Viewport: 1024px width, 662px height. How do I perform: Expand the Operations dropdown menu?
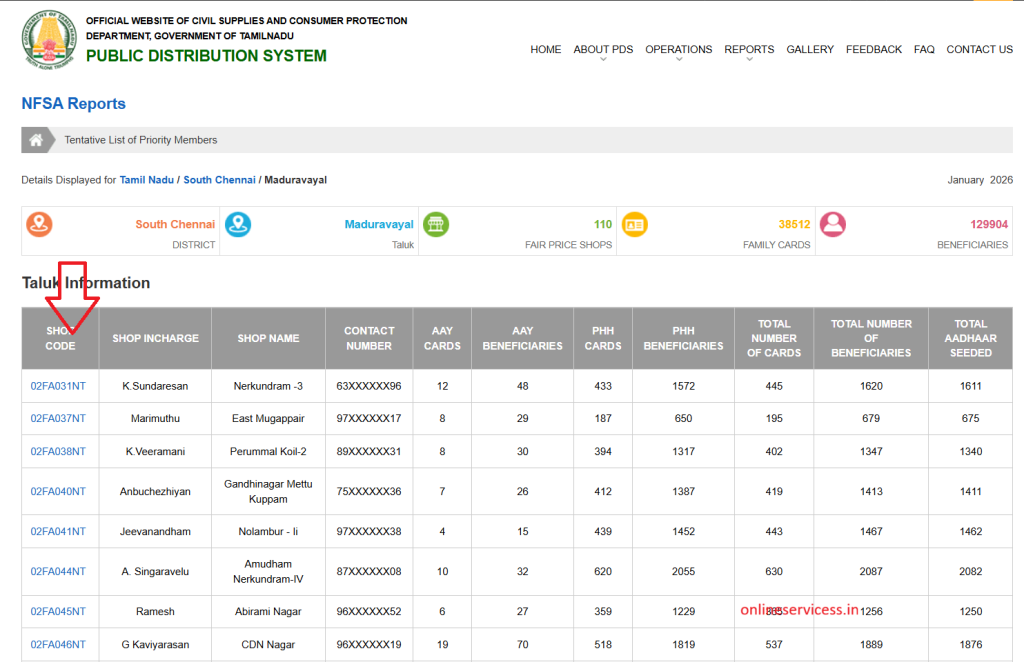pos(678,50)
